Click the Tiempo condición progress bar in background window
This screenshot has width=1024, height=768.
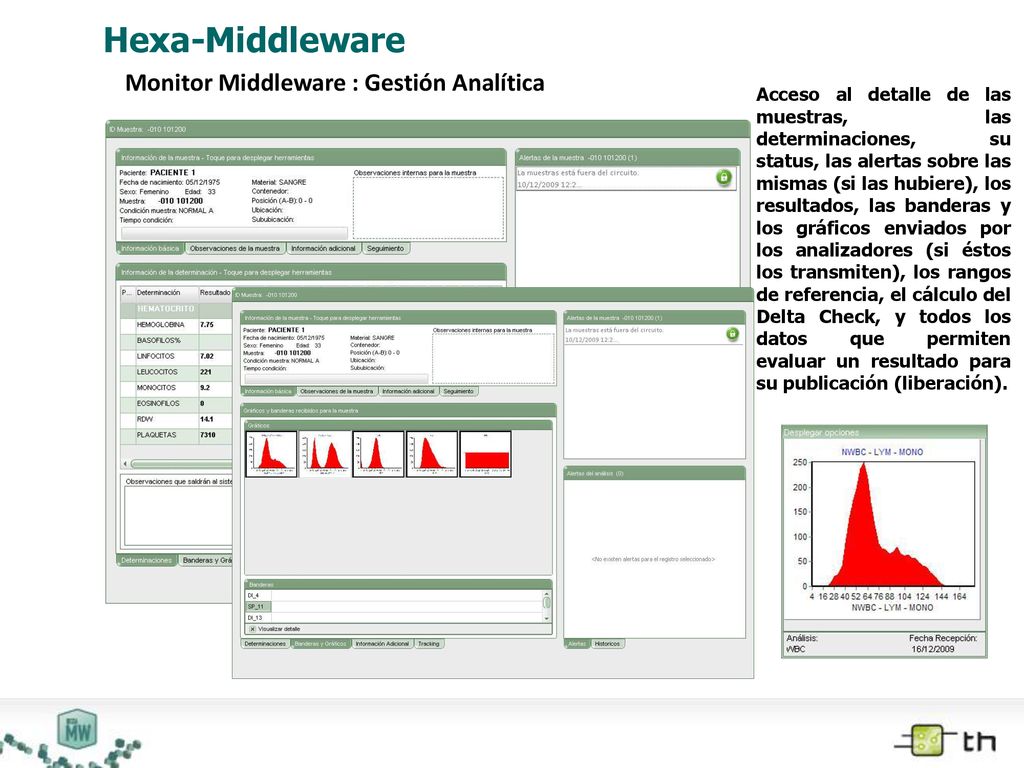point(234,232)
